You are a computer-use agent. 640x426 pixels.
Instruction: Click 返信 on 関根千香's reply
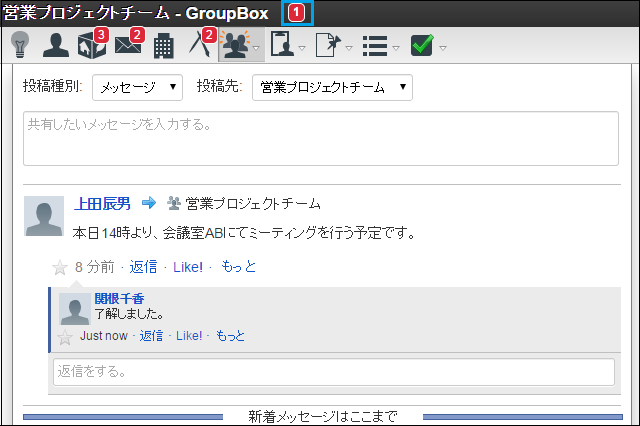coord(151,336)
